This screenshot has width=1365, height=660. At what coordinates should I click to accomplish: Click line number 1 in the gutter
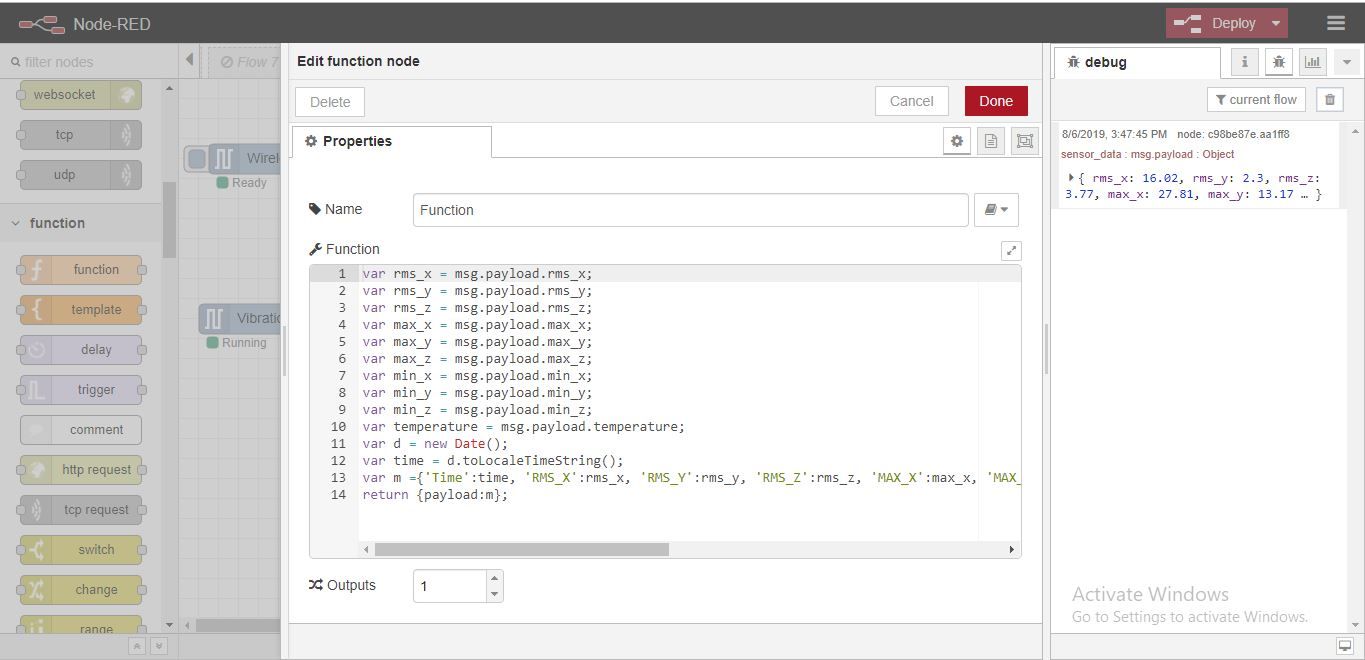(342, 274)
